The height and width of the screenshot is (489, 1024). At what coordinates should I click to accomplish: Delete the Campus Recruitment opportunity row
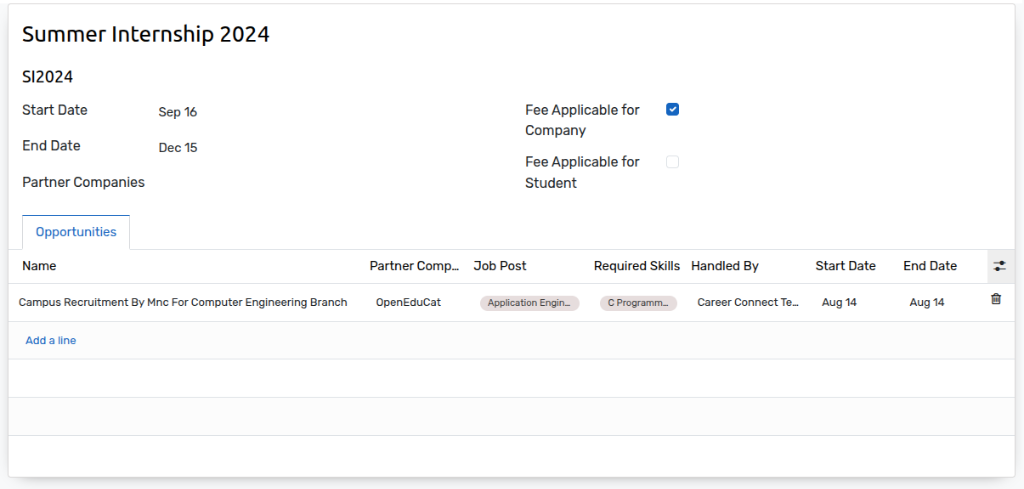[995, 299]
